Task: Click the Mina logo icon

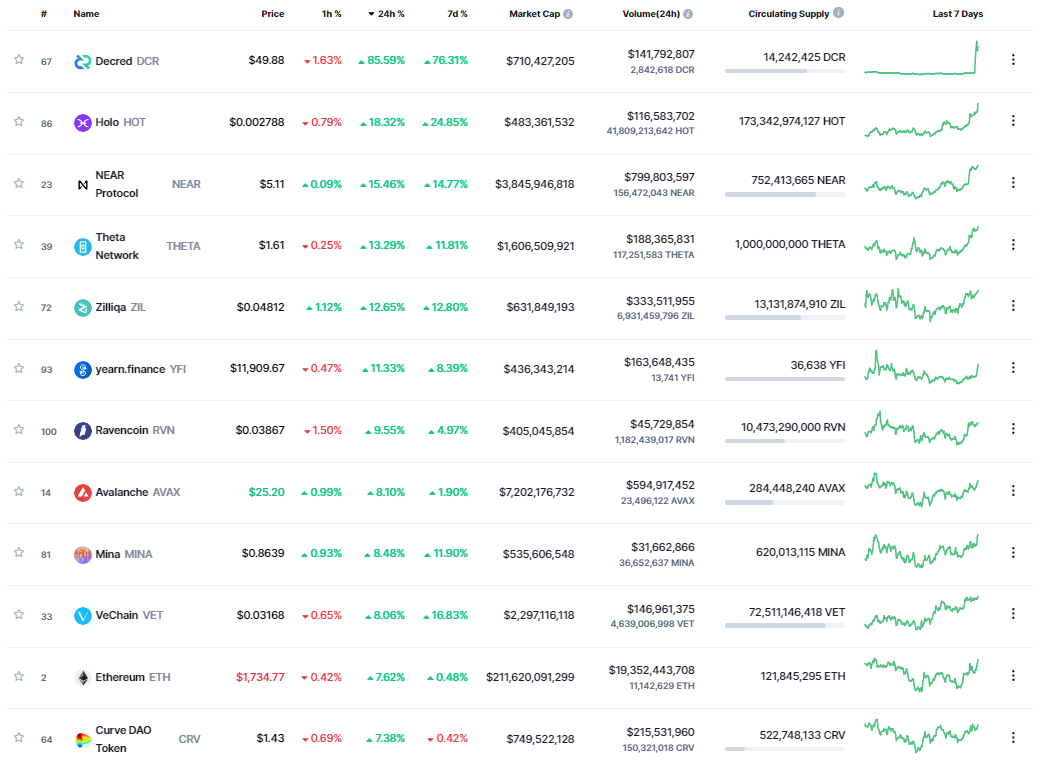Action: pyautogui.click(x=83, y=554)
